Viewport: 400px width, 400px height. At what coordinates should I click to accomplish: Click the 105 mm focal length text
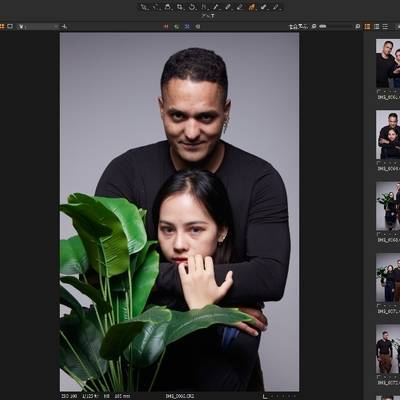(122, 396)
